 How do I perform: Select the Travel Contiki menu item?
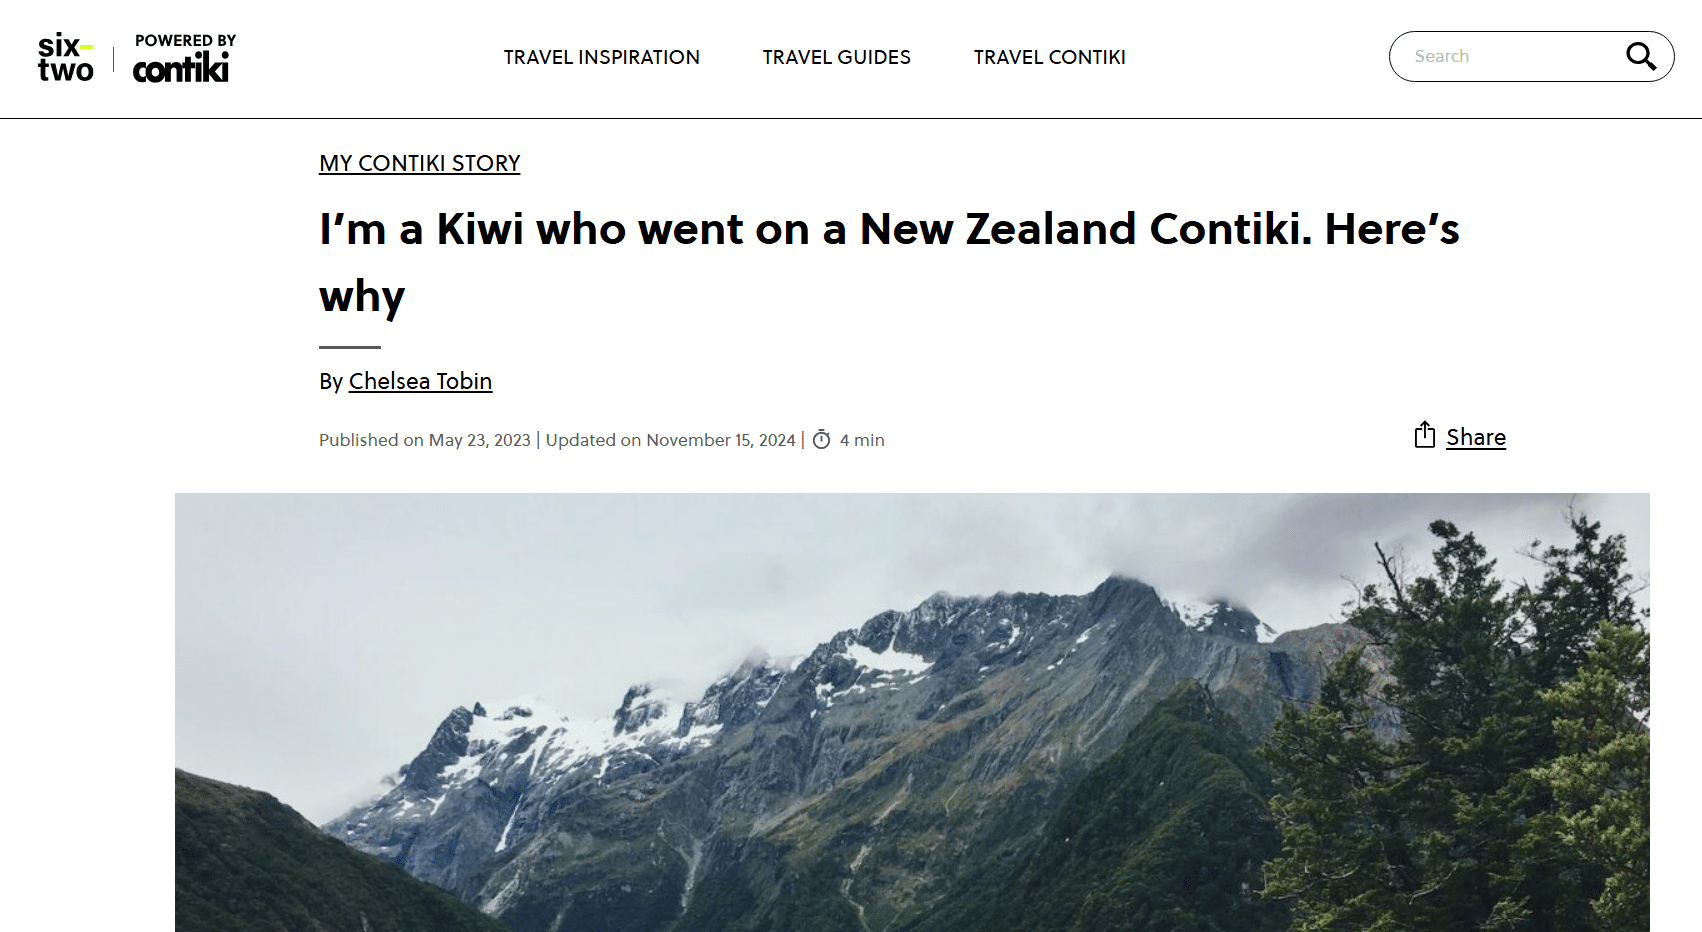tap(1049, 57)
